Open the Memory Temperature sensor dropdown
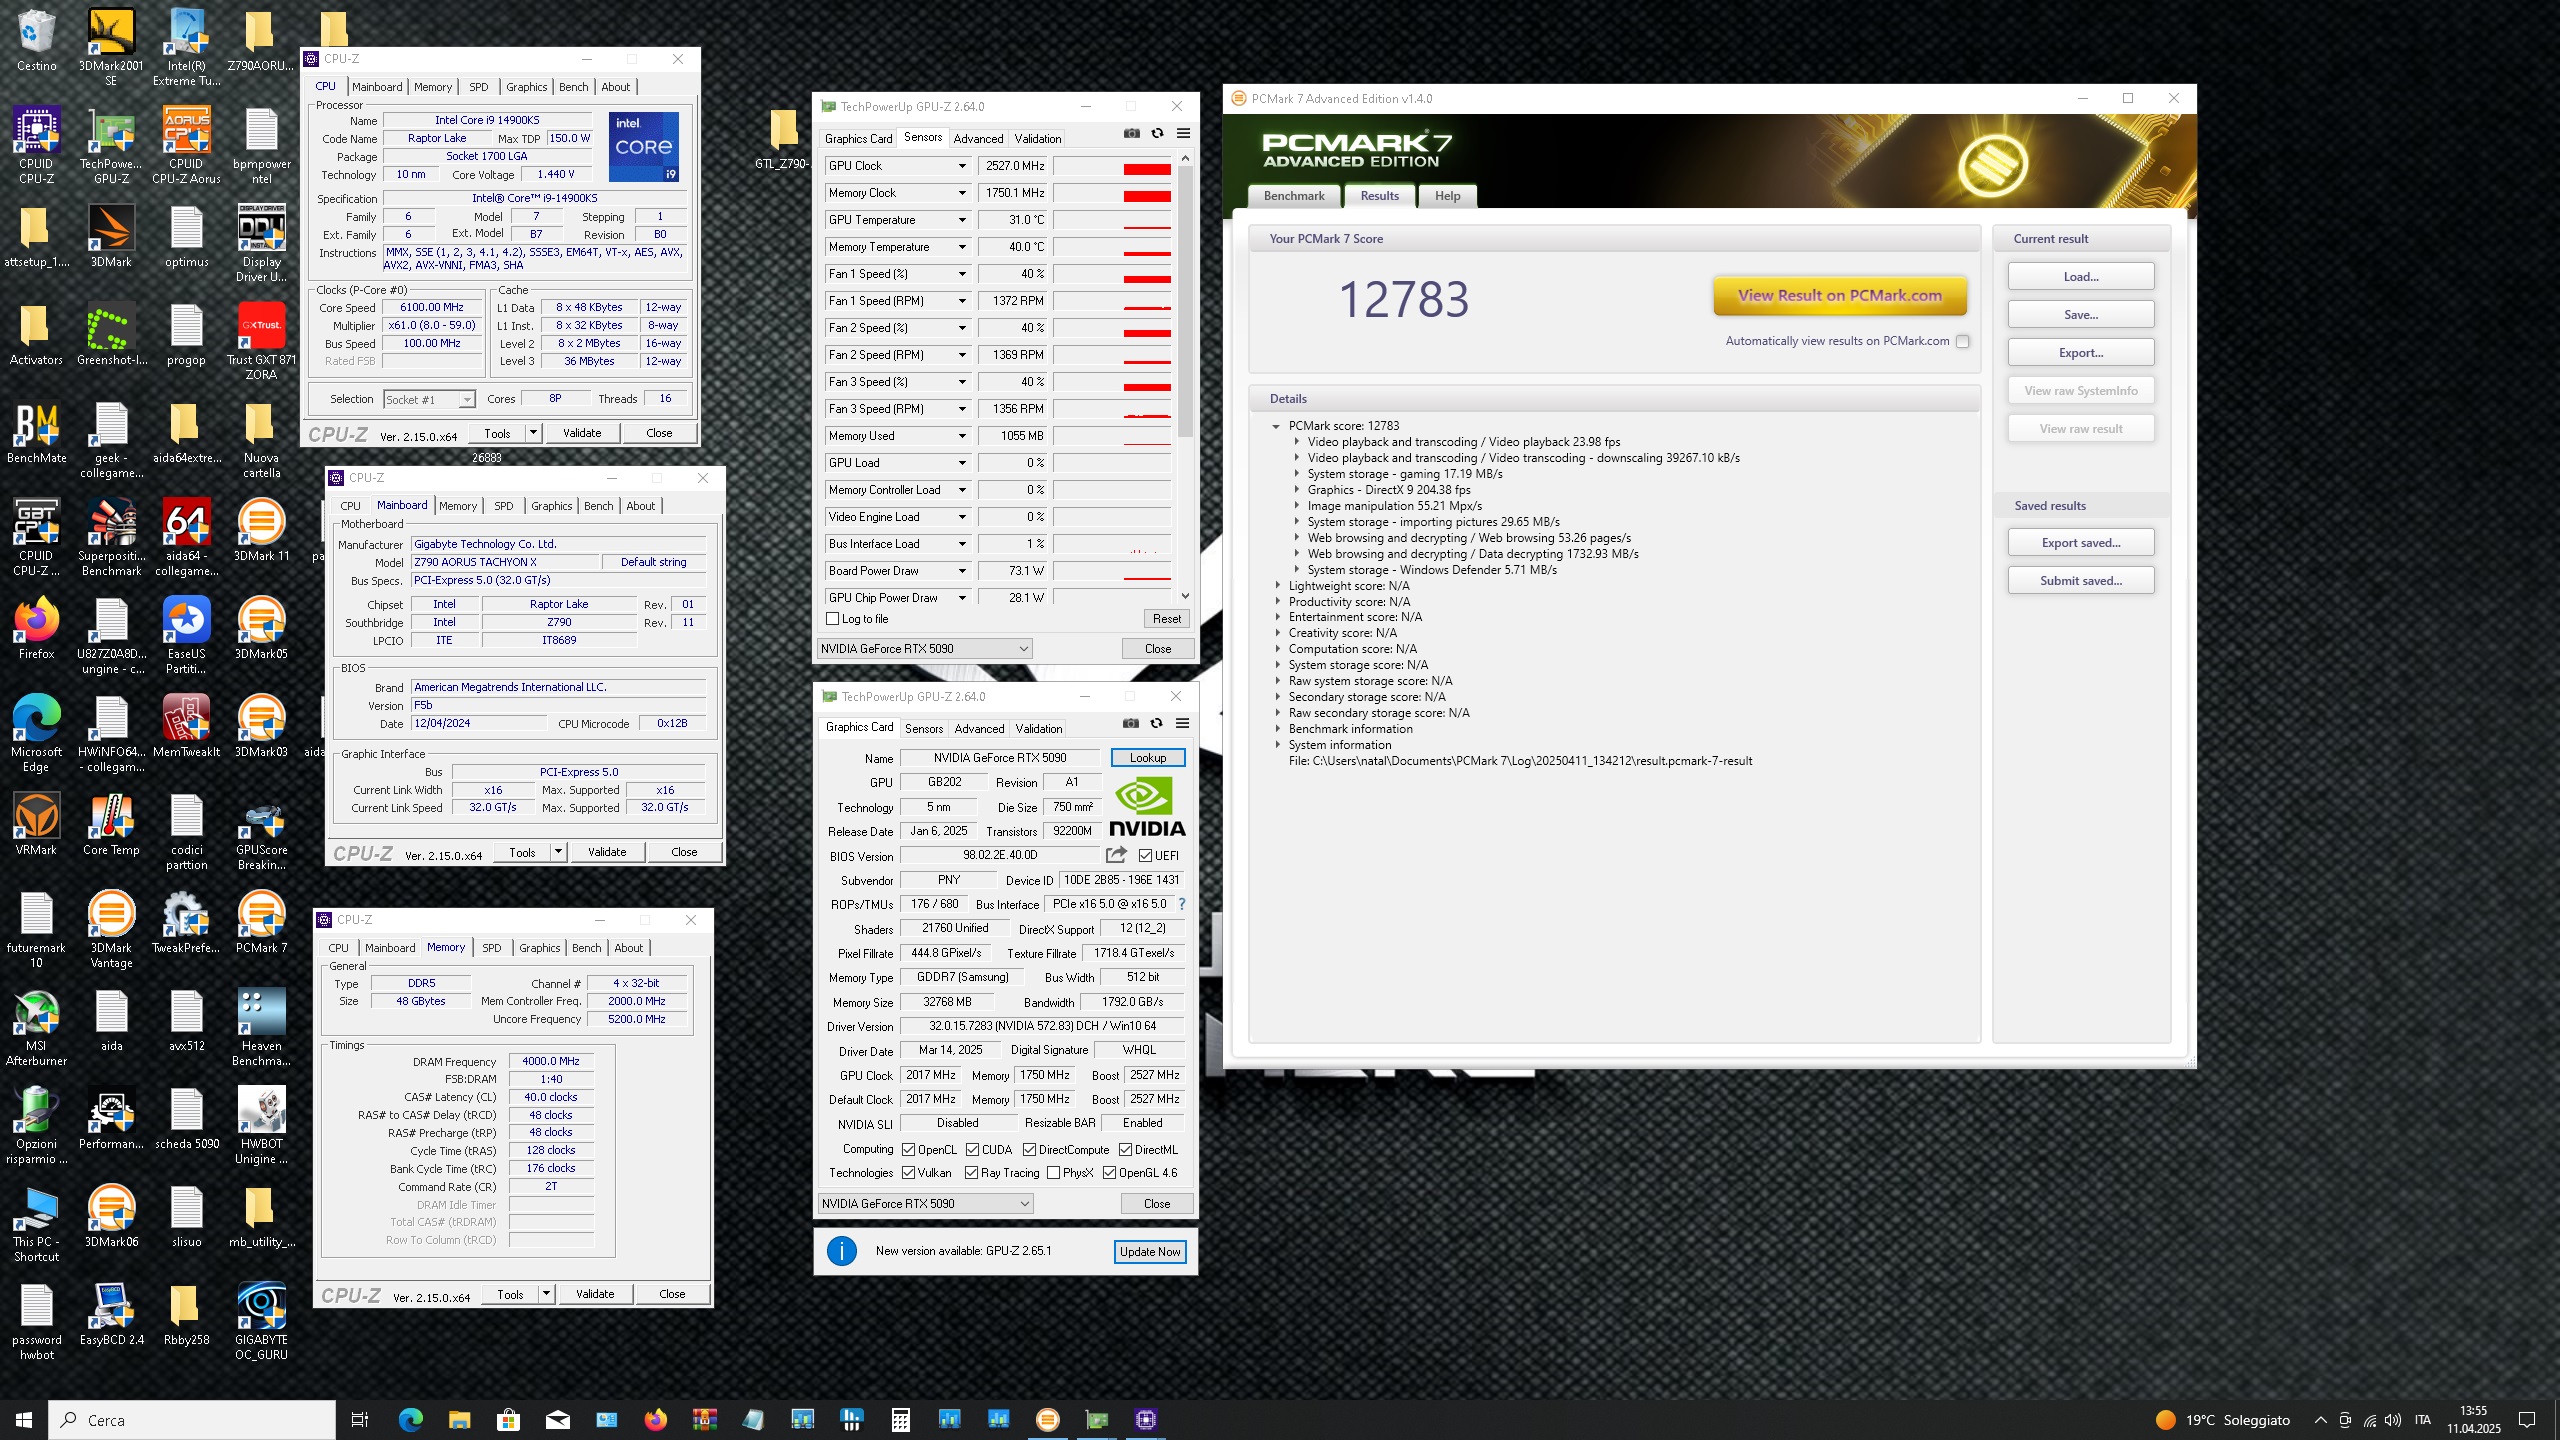2560x1440 pixels. coord(962,247)
